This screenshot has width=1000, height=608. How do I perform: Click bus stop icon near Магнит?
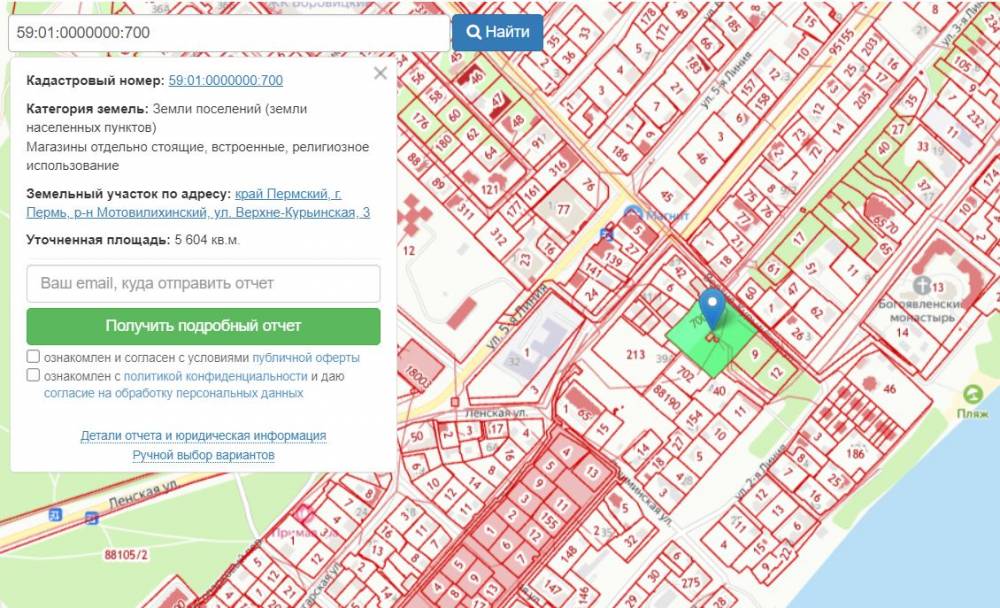tap(606, 234)
